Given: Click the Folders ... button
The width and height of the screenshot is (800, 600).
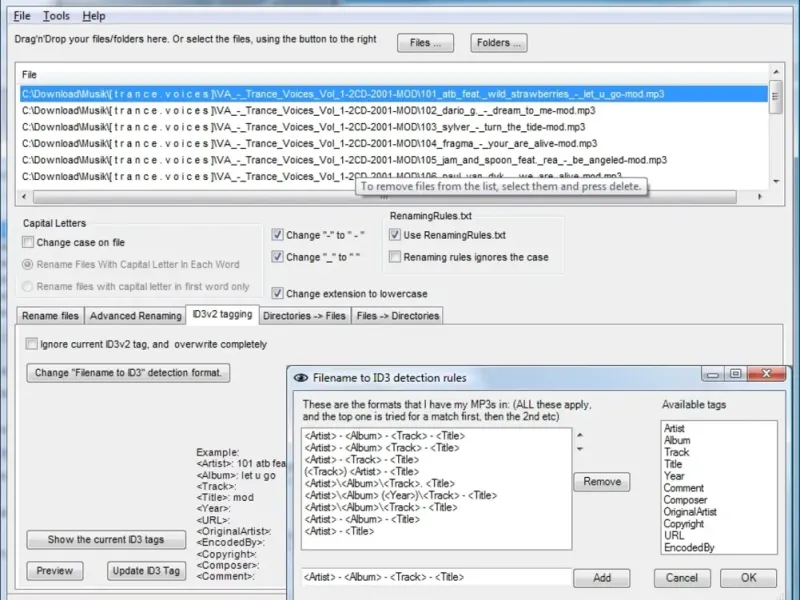Looking at the screenshot, I should (x=498, y=43).
